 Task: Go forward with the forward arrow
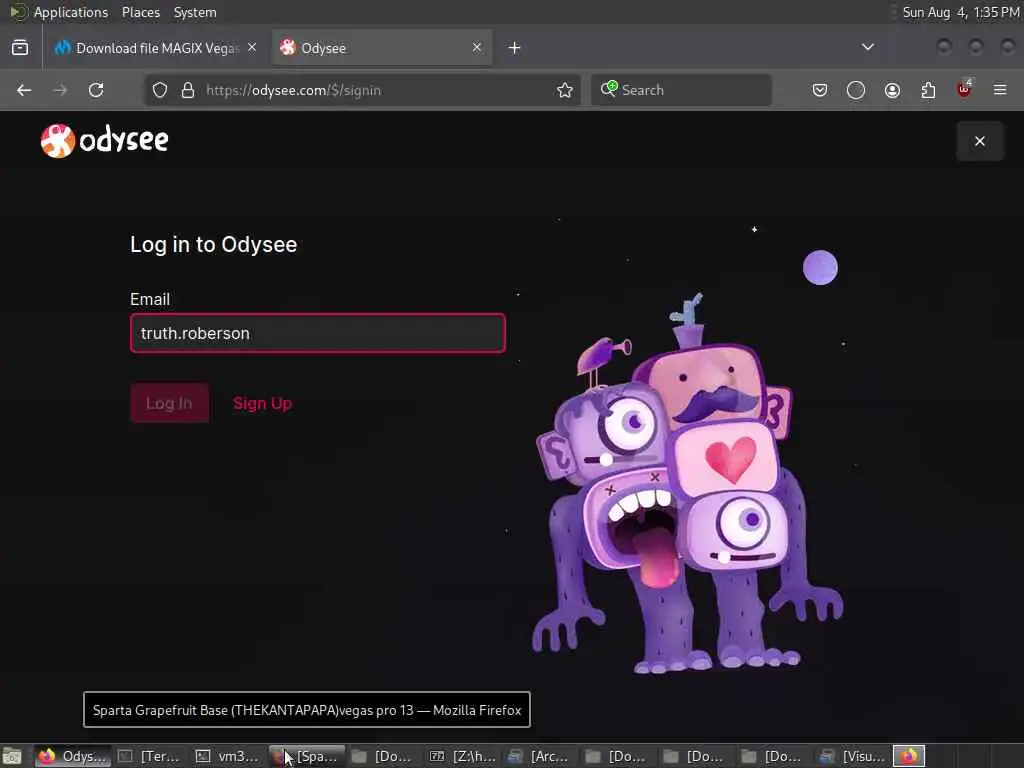[60, 90]
